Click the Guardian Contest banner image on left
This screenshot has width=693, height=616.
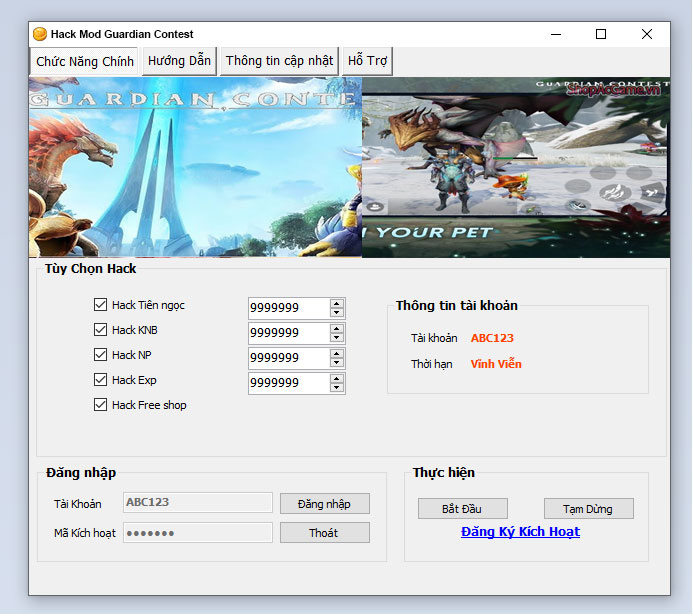click(x=195, y=167)
